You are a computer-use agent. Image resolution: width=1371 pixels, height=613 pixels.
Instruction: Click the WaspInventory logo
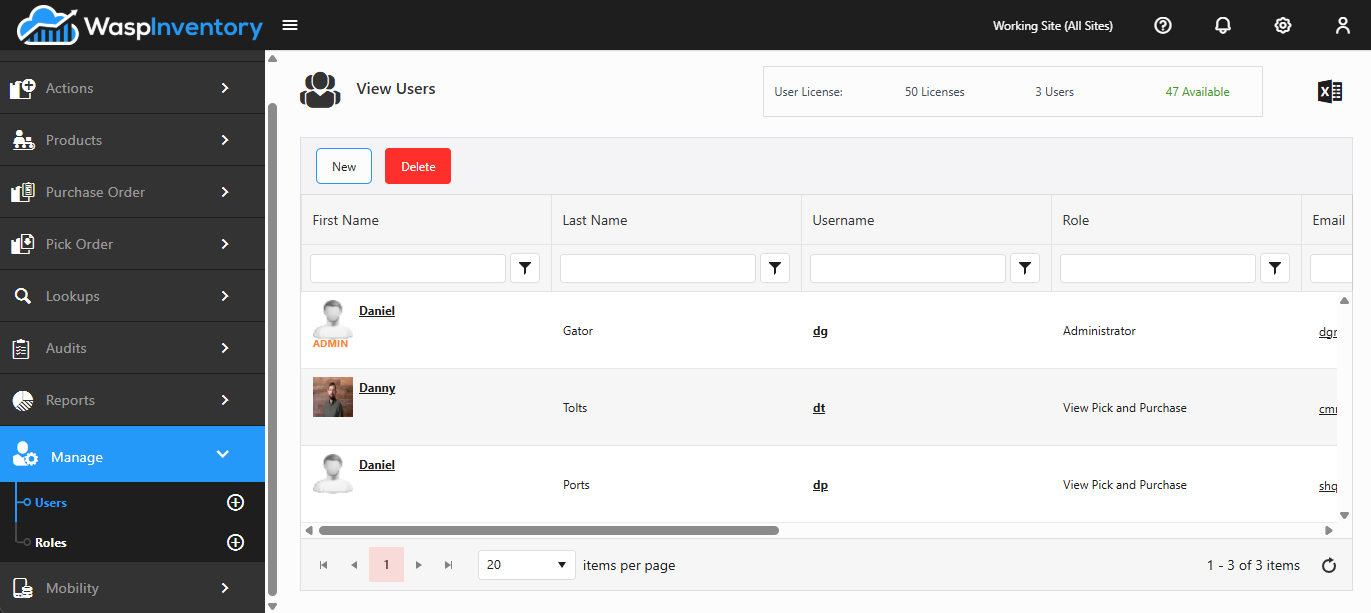tap(139, 25)
